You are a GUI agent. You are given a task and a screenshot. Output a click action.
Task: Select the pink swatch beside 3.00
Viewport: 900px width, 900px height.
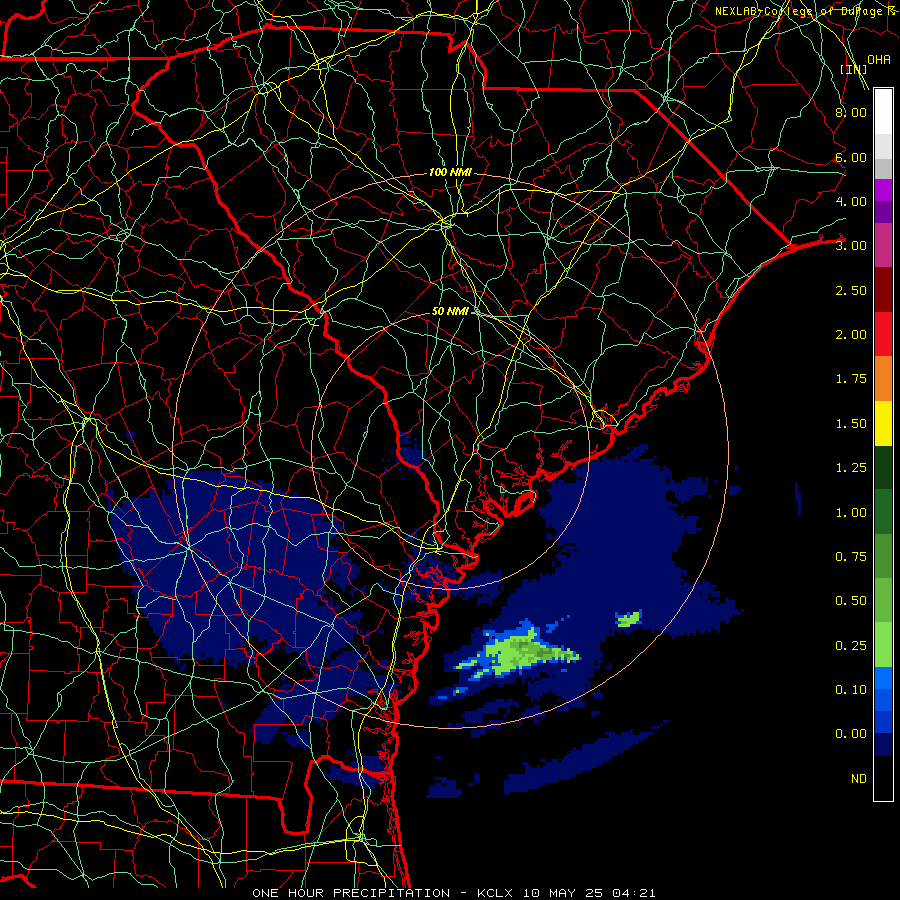point(883,246)
